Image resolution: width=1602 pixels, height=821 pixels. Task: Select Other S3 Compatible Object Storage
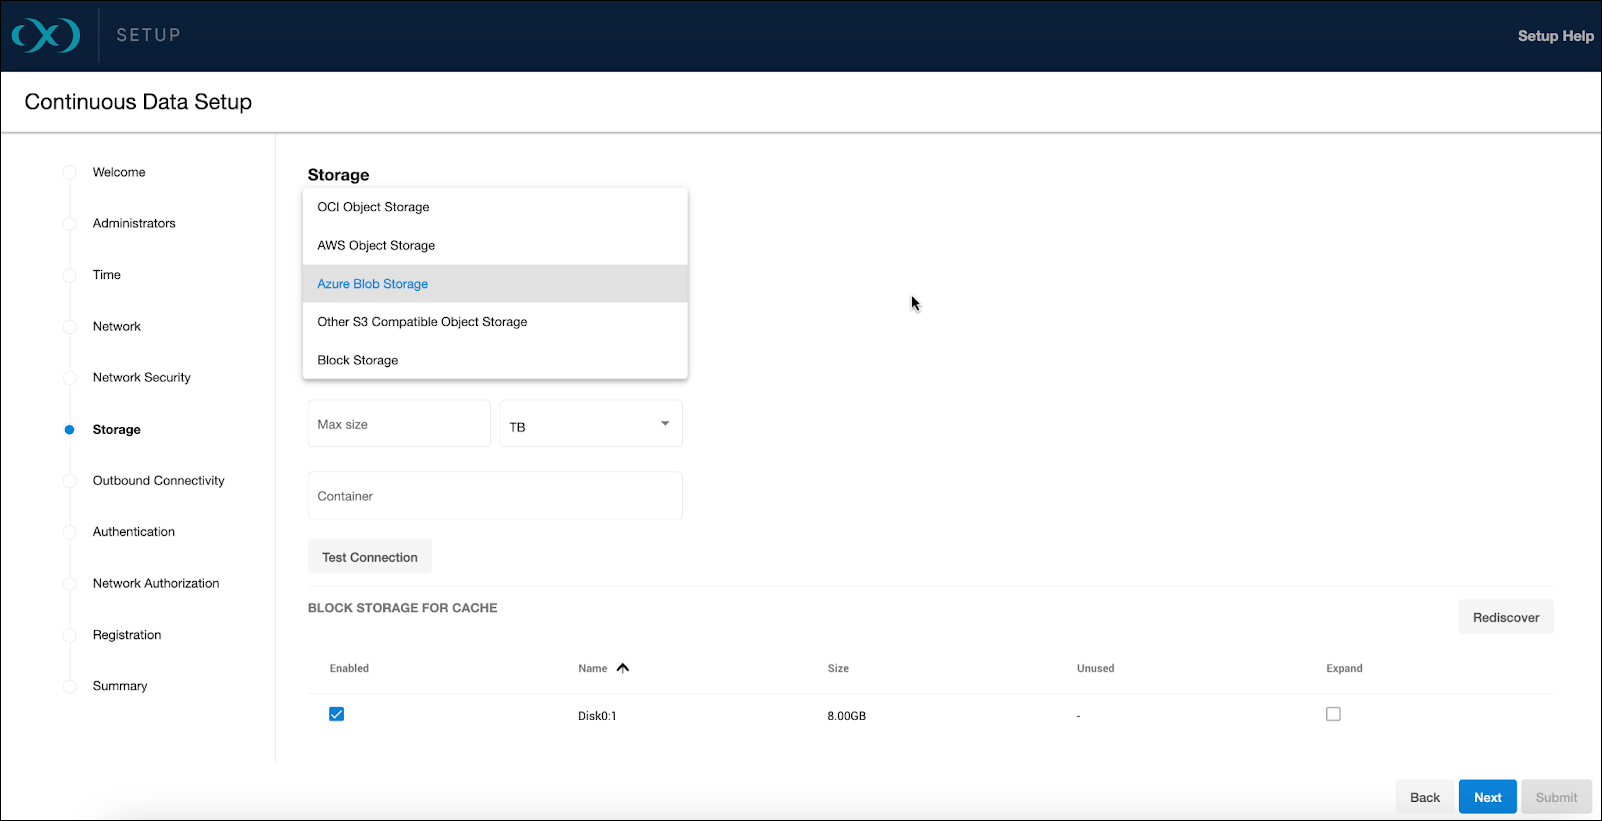(x=422, y=322)
